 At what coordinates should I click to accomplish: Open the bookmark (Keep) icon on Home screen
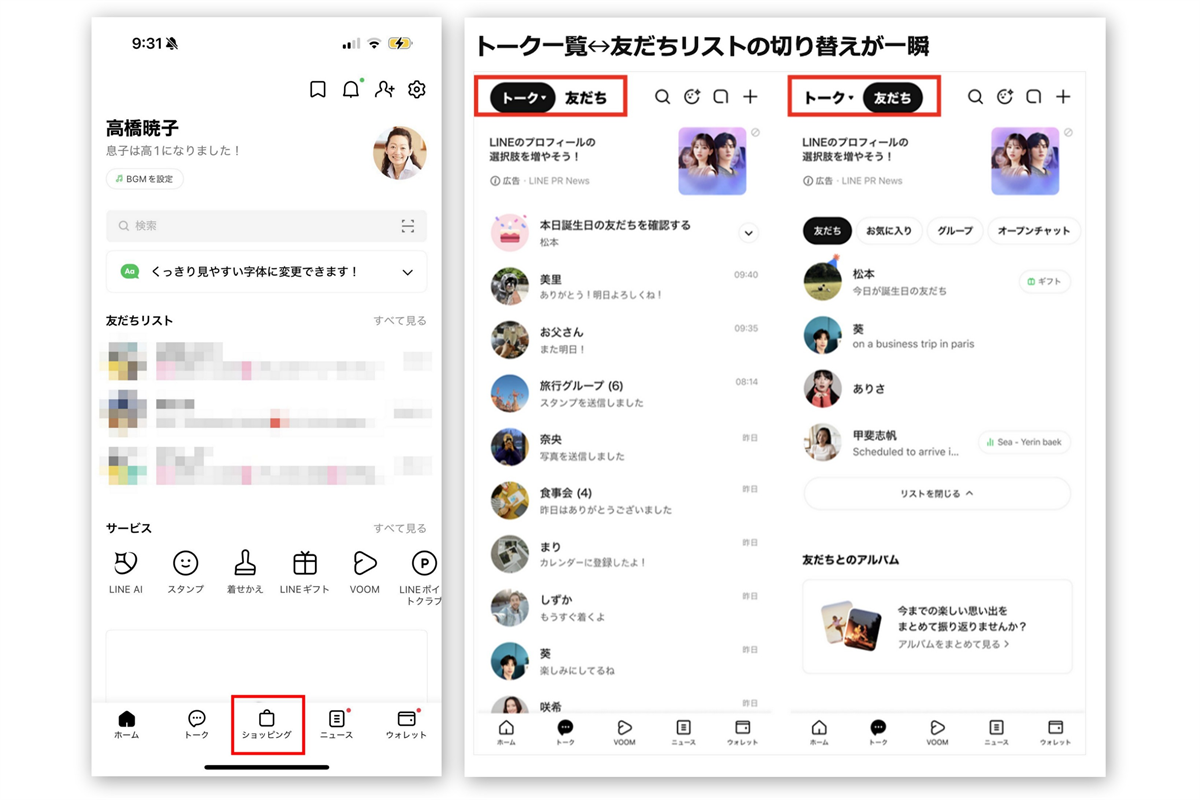point(318,90)
